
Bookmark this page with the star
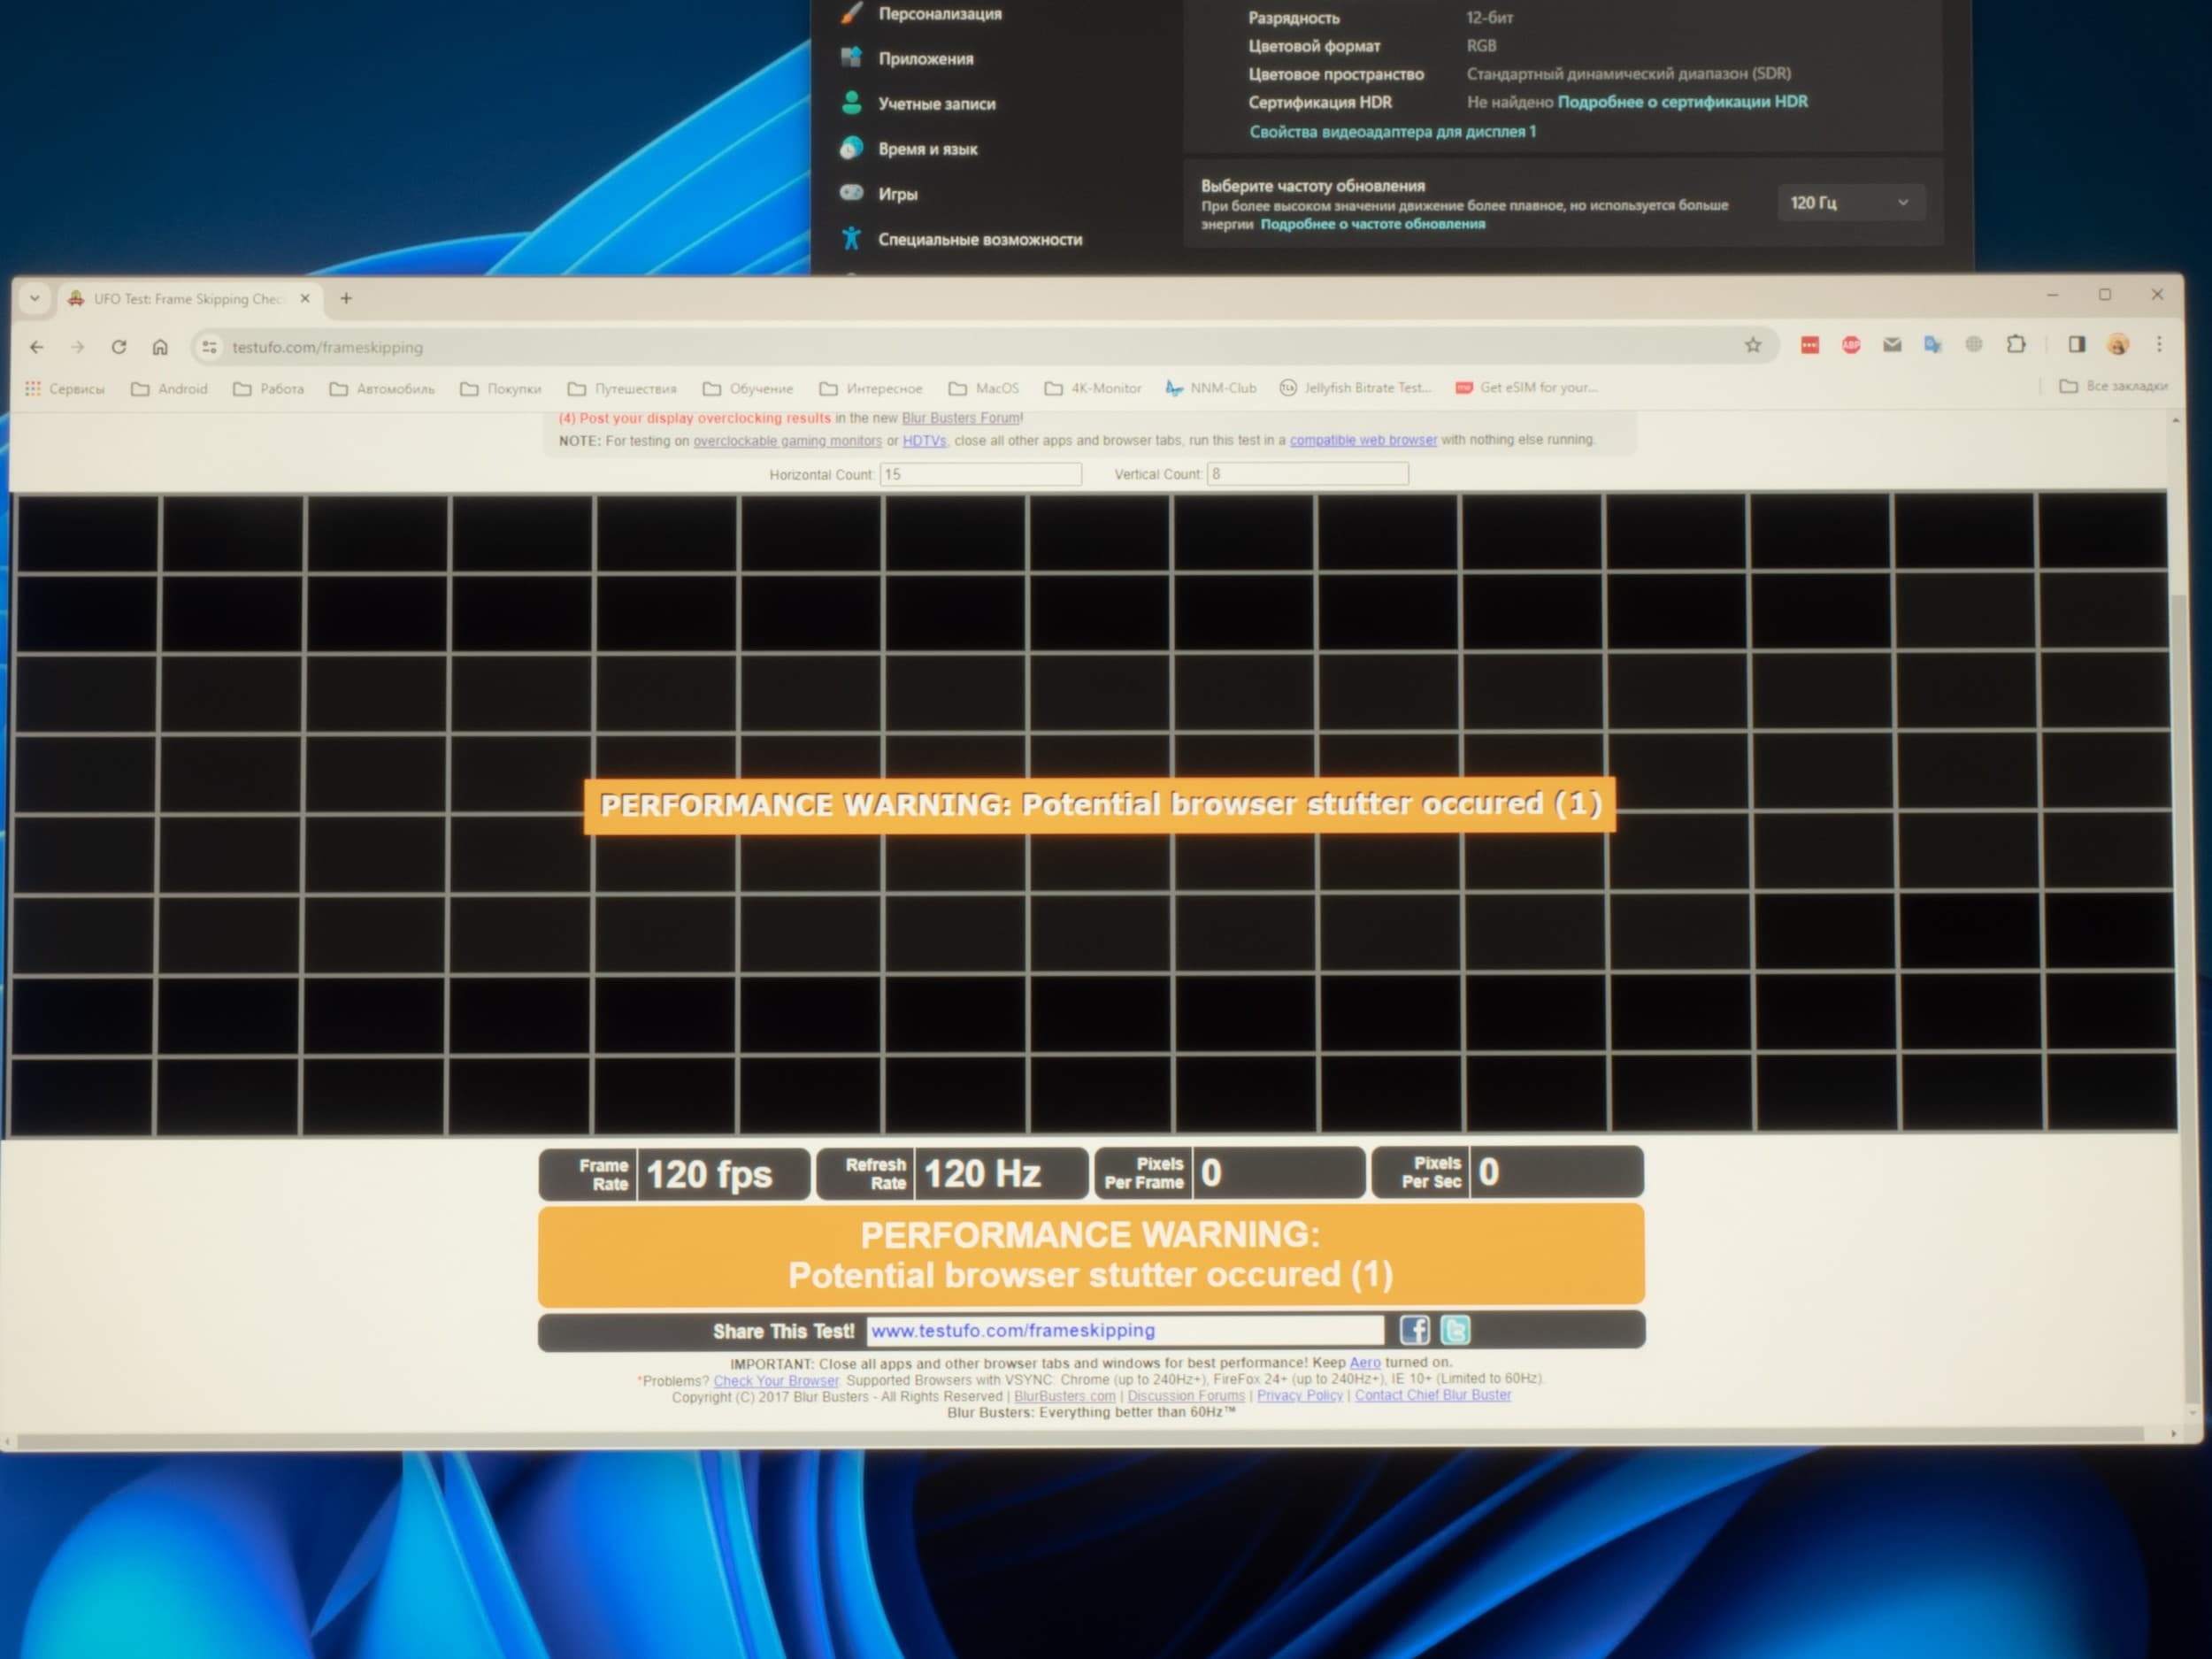coord(1753,345)
